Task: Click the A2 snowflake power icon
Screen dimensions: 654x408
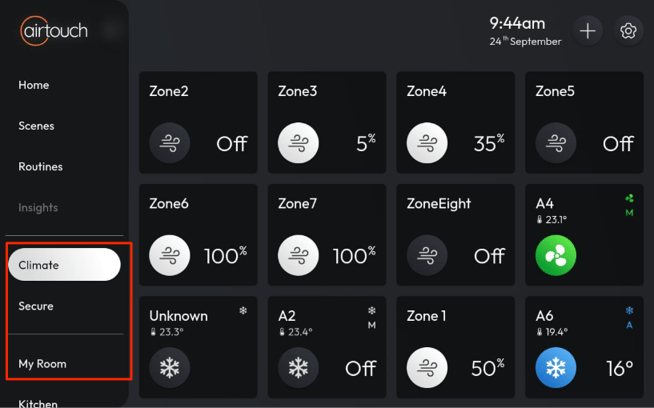Action: (x=298, y=368)
